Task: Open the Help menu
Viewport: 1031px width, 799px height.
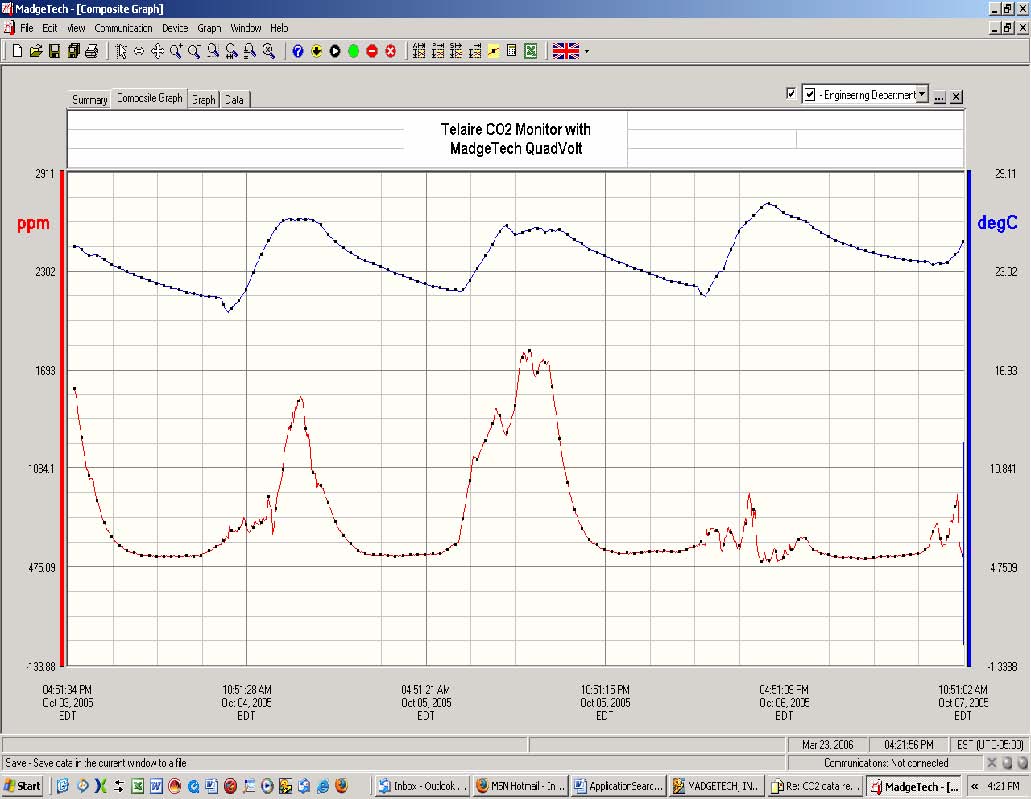Action: 279,28
